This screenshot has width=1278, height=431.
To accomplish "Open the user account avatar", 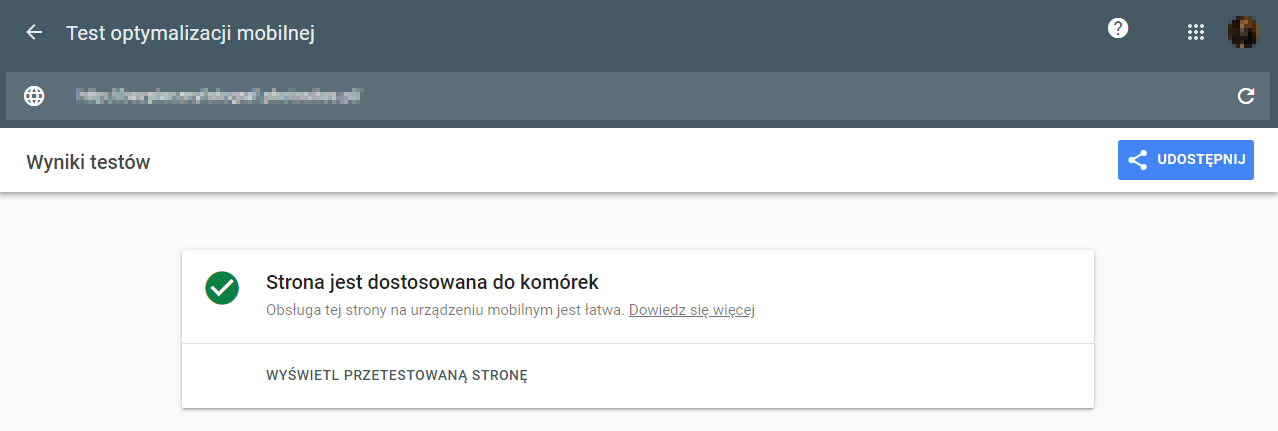I will pos(1244,32).
